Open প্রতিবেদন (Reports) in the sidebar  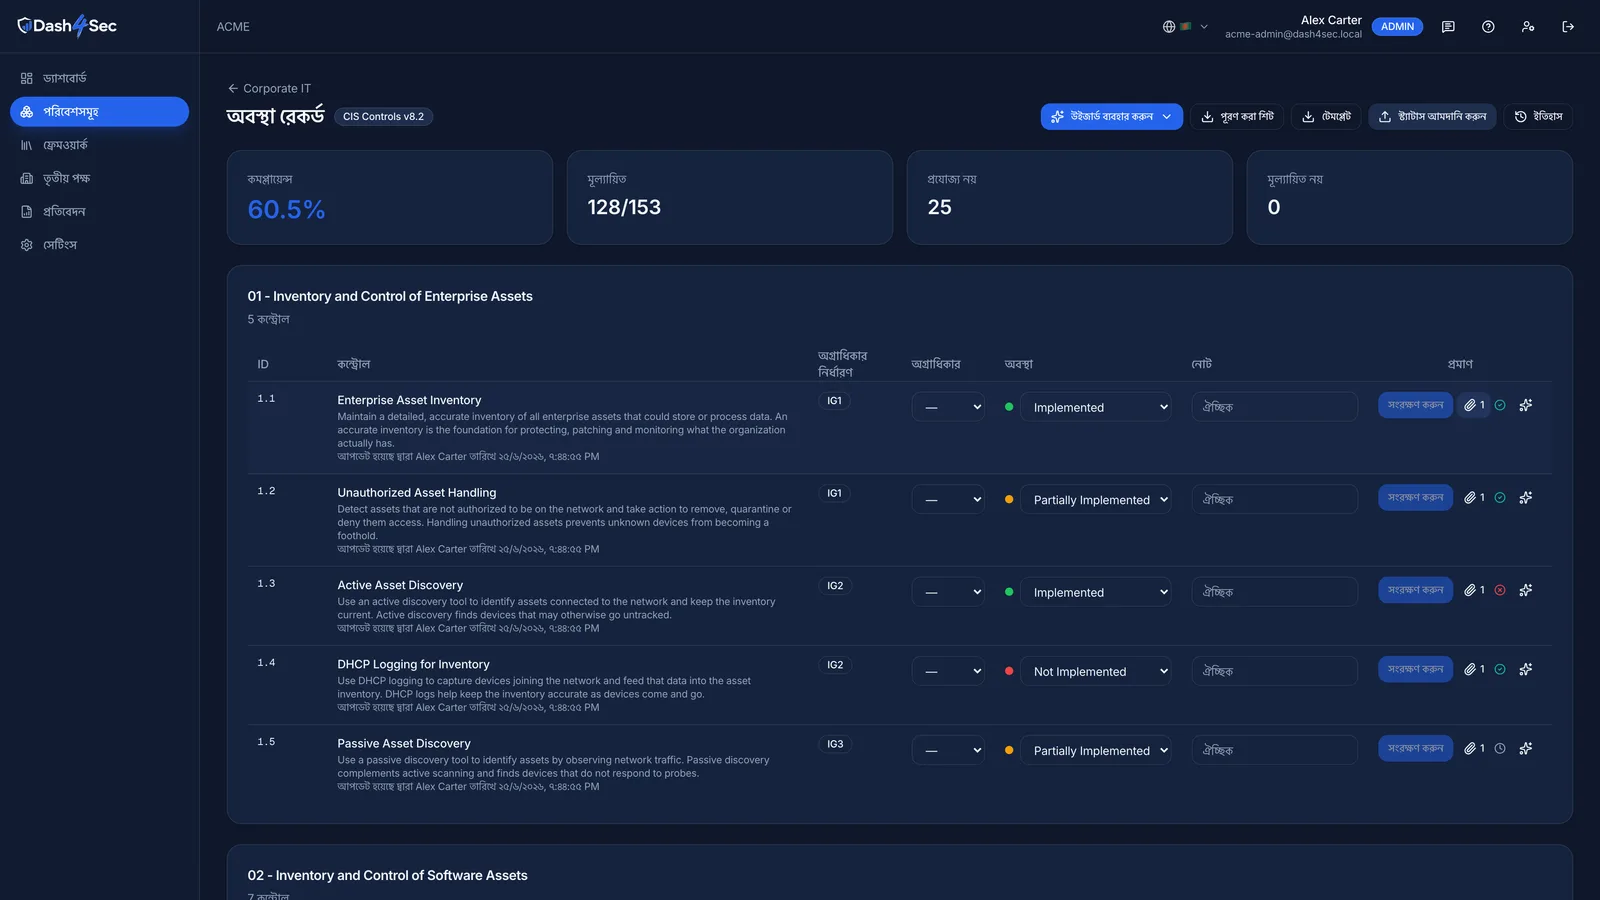coord(99,212)
